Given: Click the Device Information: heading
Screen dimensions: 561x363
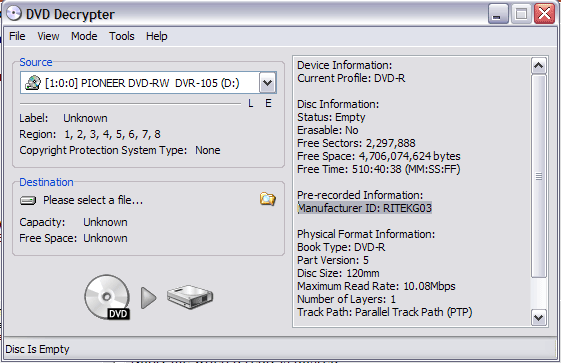Looking at the screenshot, I should pos(345,65).
